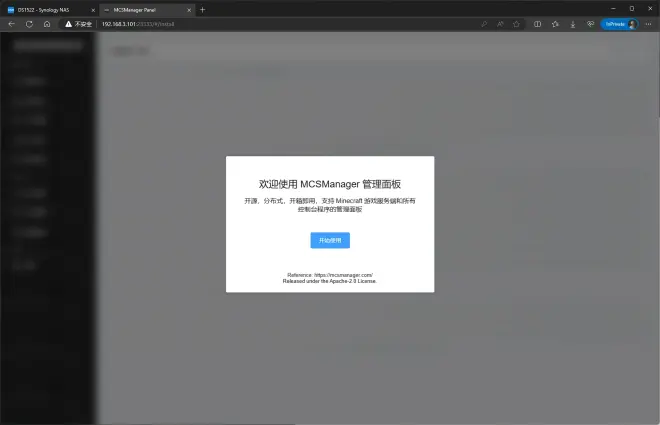The image size is (660, 425).
Task: Open the browser home page
Action: [x=47, y=24]
